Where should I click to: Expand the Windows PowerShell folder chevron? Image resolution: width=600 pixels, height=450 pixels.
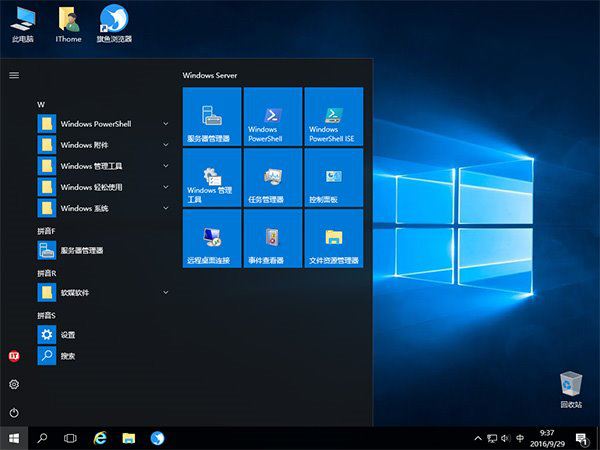click(x=166, y=124)
